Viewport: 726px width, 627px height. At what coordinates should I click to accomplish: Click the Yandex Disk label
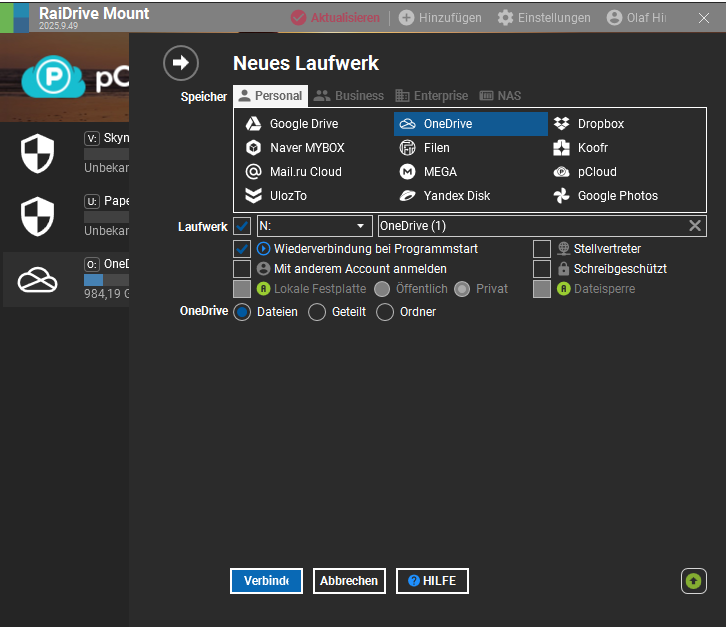point(457,195)
